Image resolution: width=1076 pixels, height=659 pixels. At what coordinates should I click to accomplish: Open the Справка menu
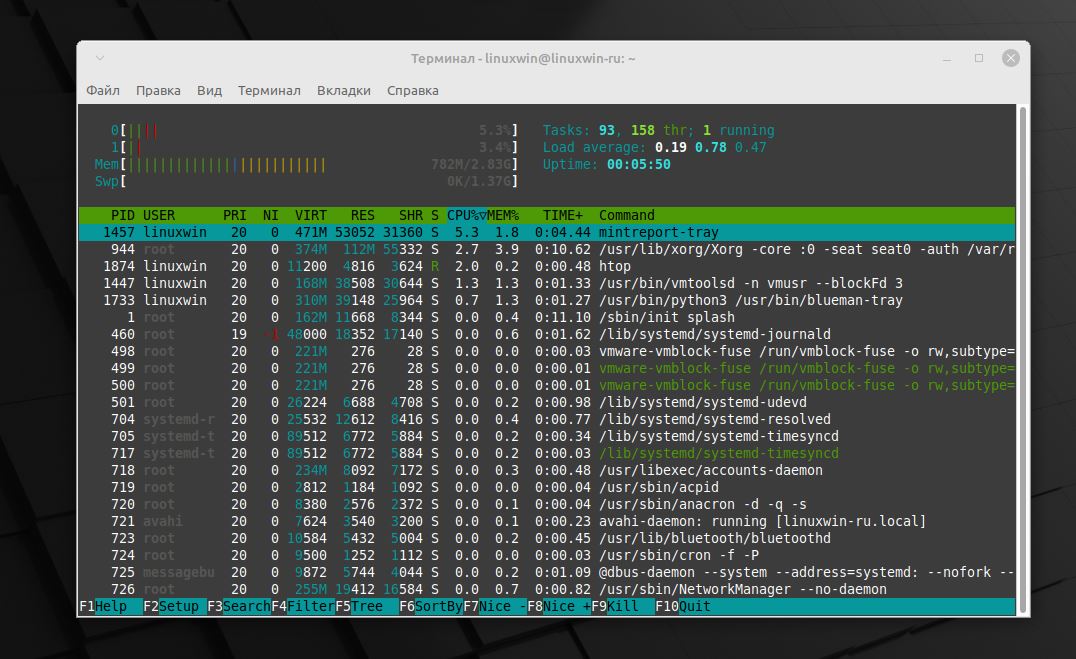point(412,91)
